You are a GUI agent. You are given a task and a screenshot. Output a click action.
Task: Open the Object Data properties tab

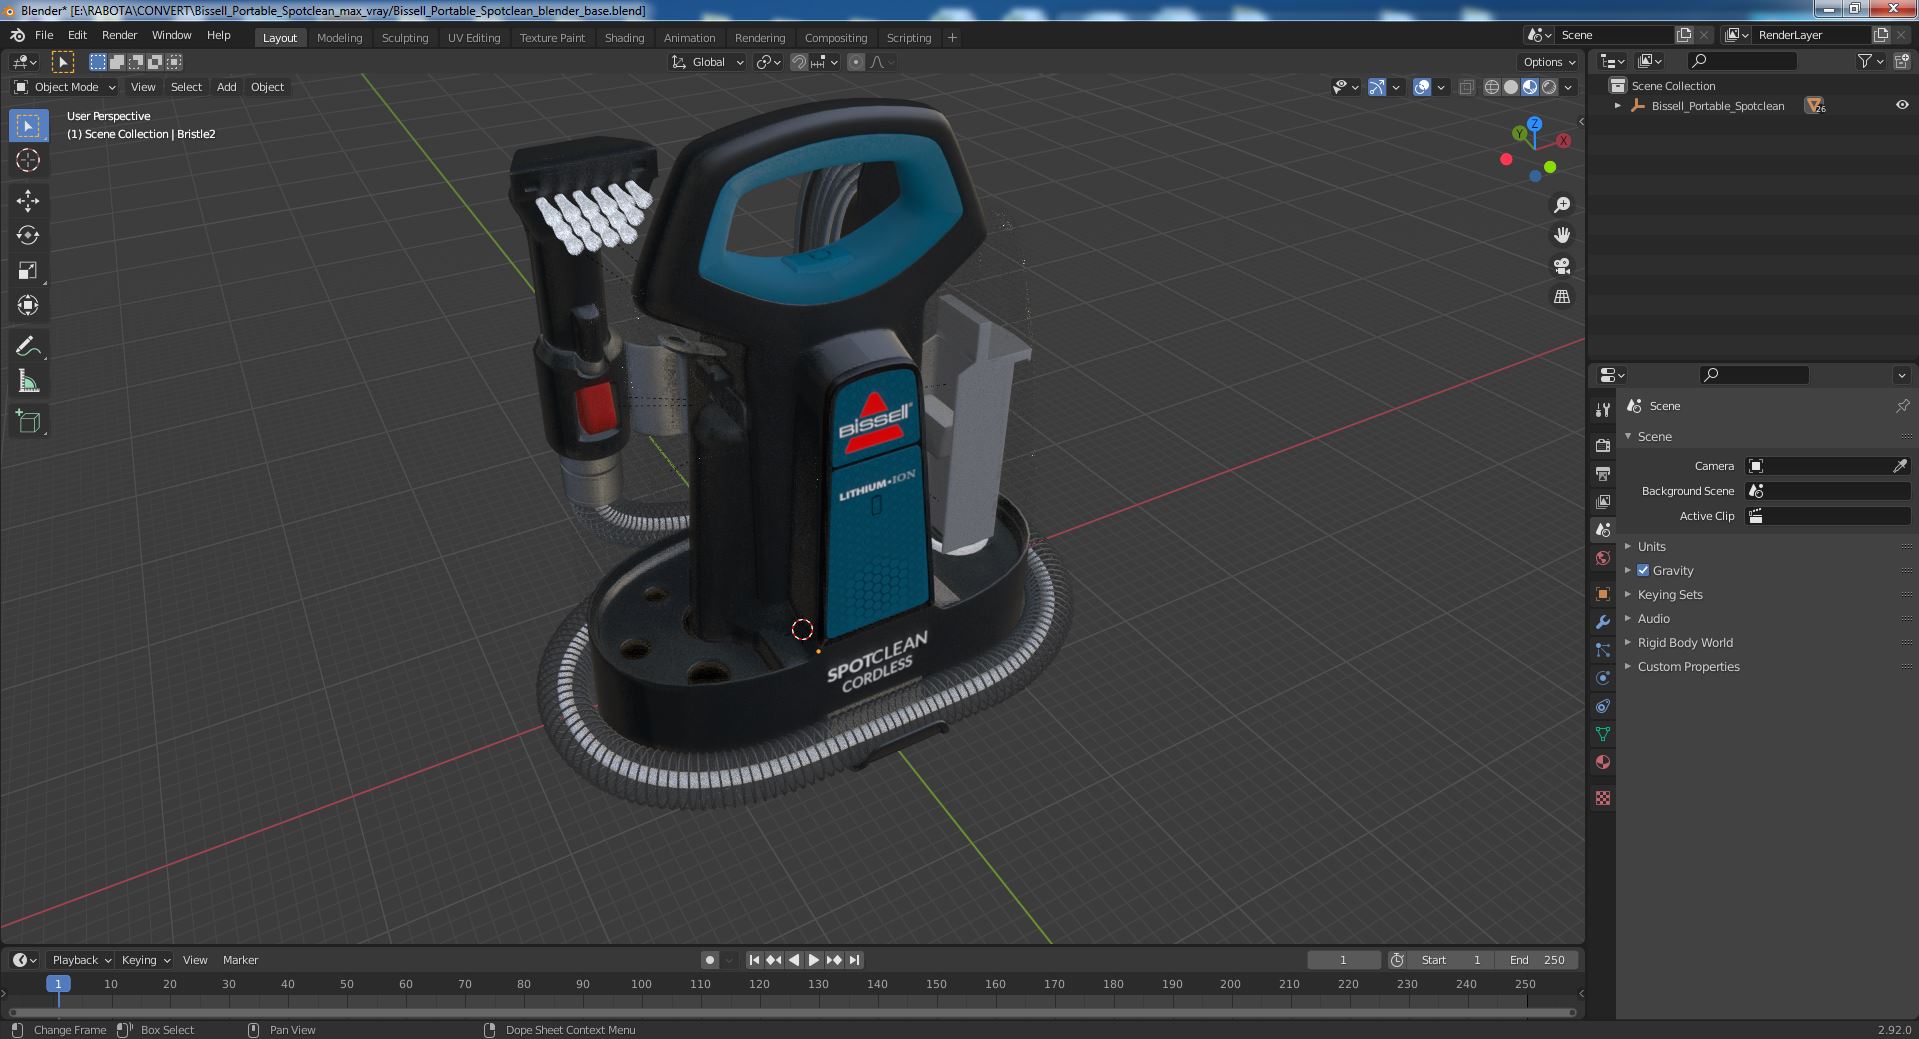(x=1603, y=734)
